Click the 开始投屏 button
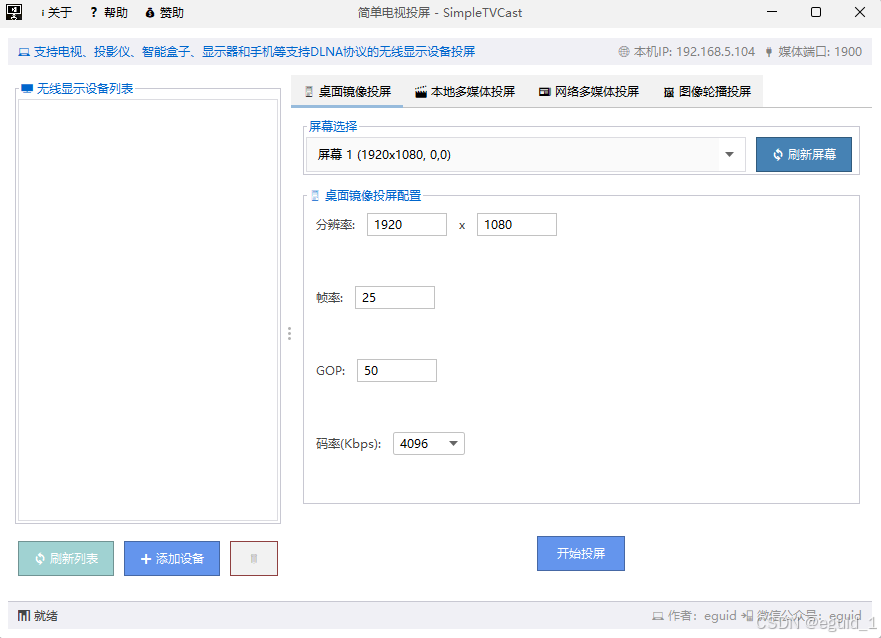Image resolution: width=881 pixels, height=638 pixels. (581, 553)
